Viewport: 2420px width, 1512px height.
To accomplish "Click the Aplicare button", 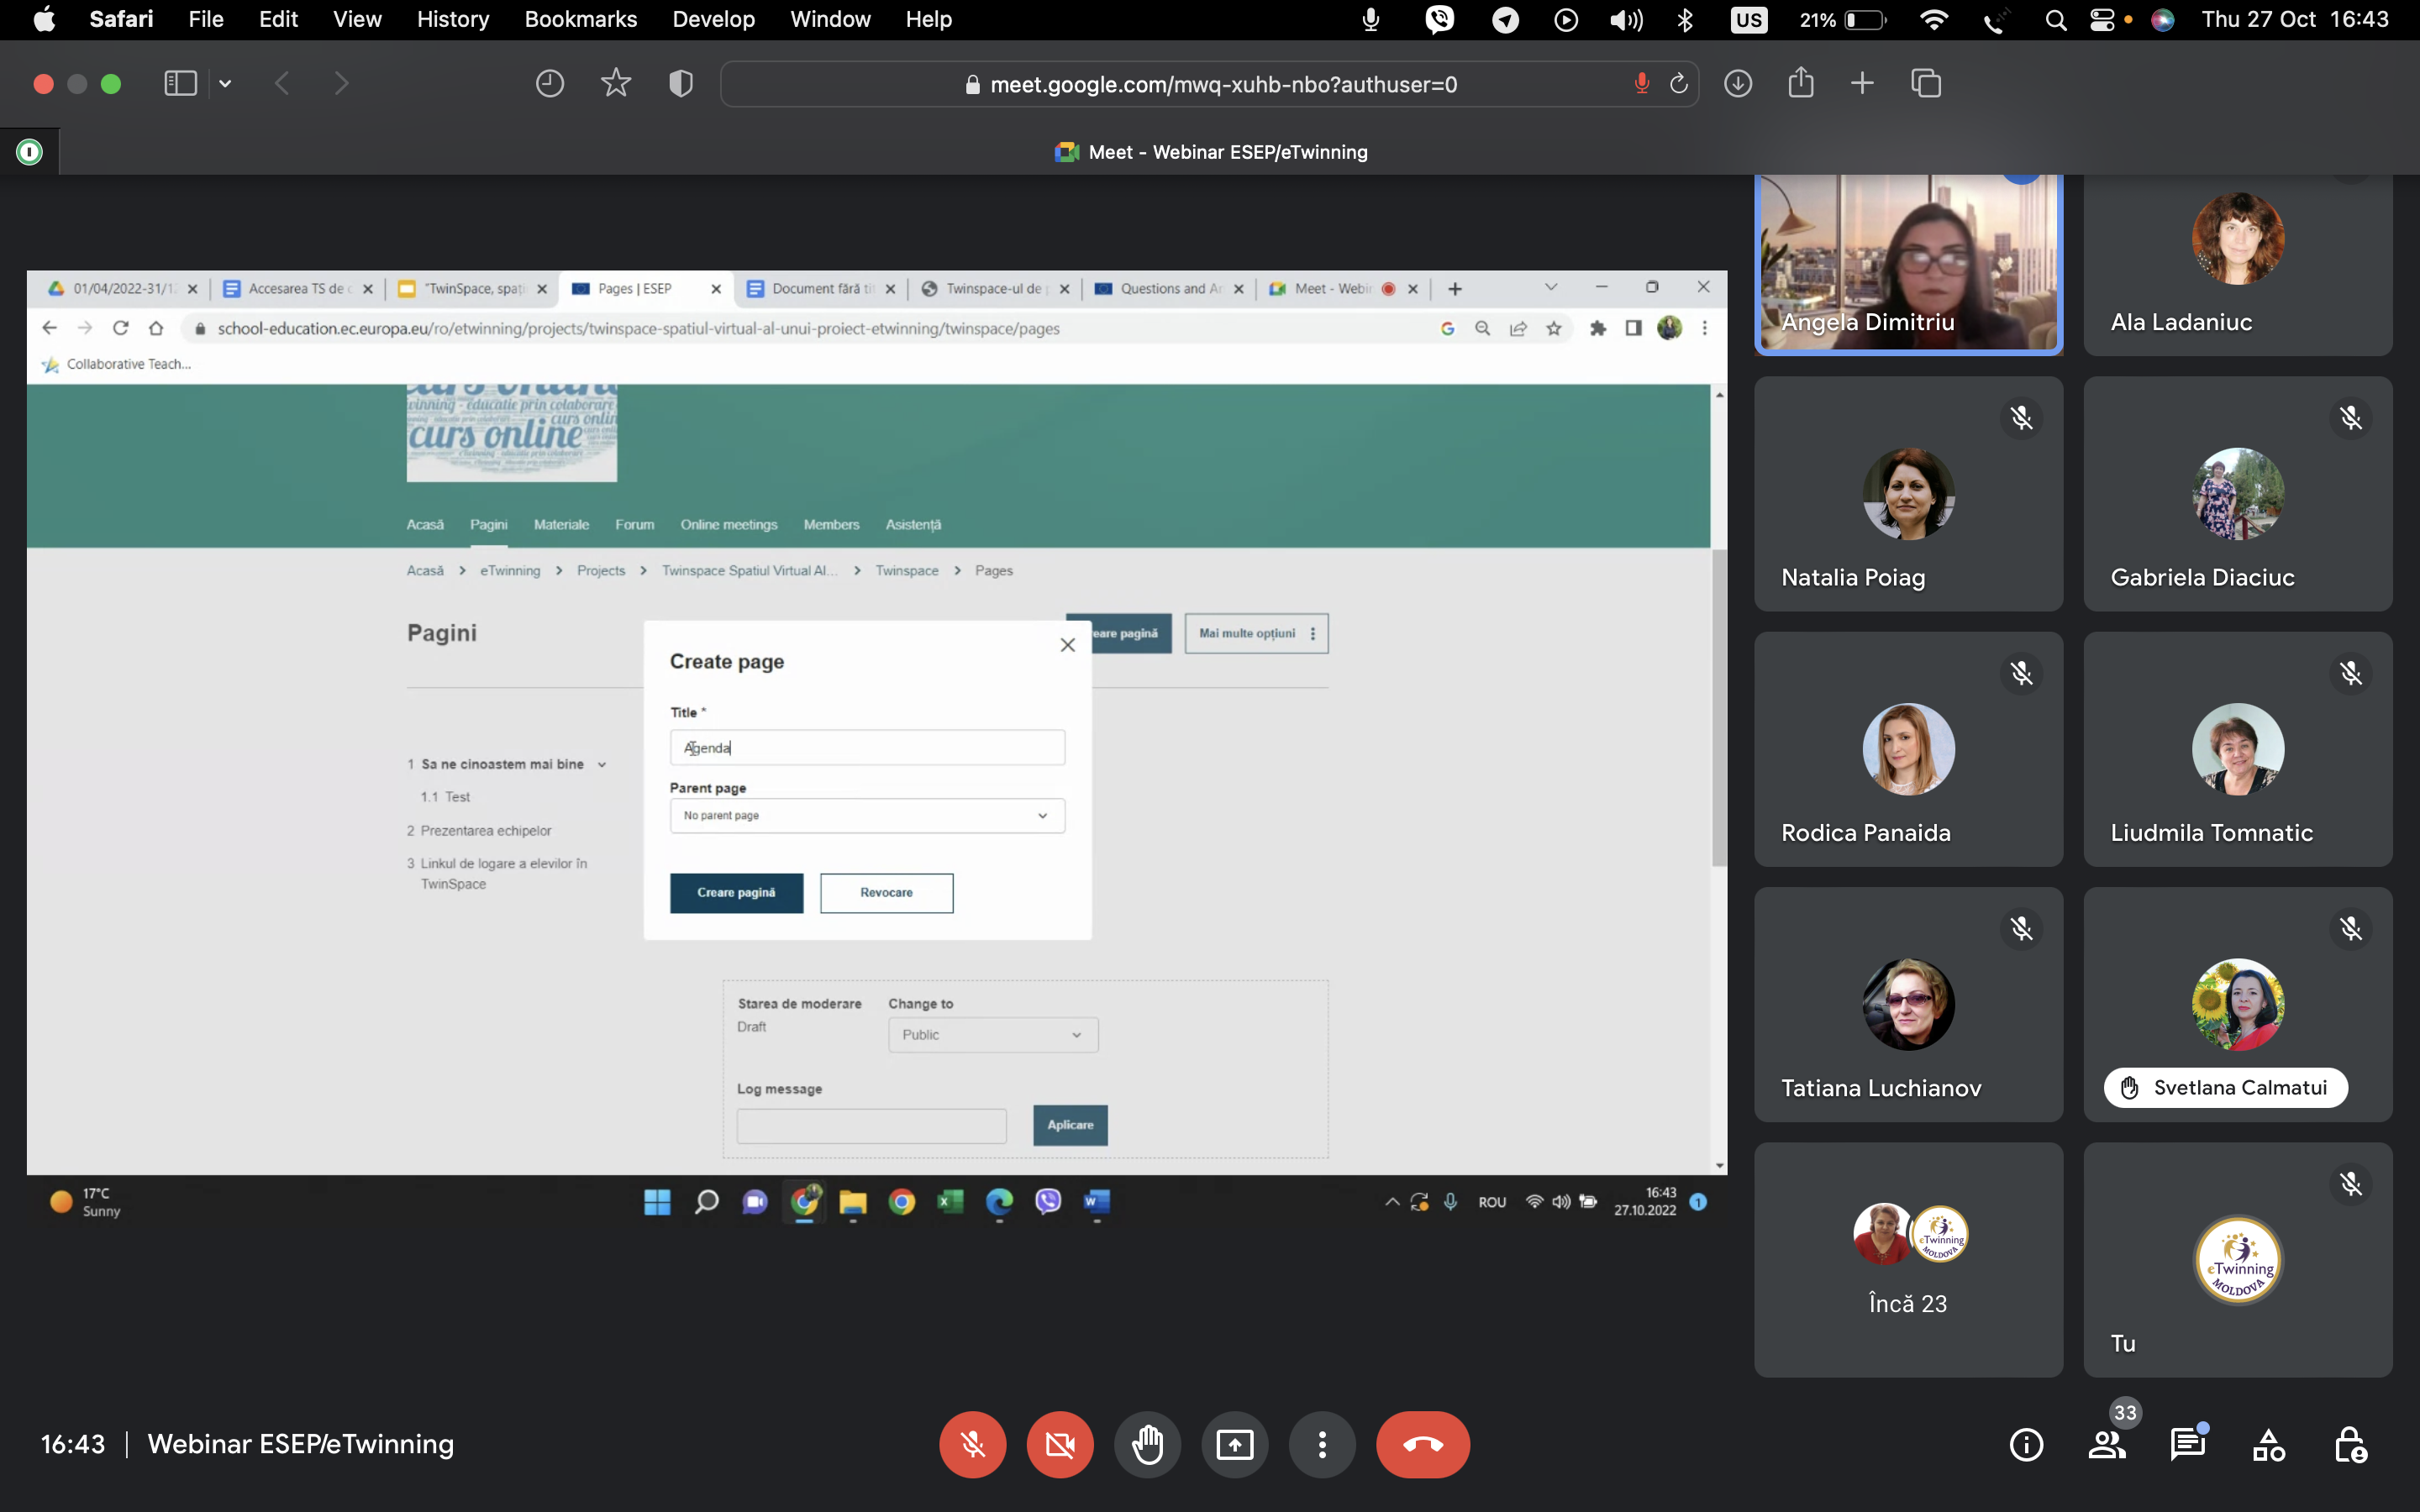I will pyautogui.click(x=1070, y=1125).
